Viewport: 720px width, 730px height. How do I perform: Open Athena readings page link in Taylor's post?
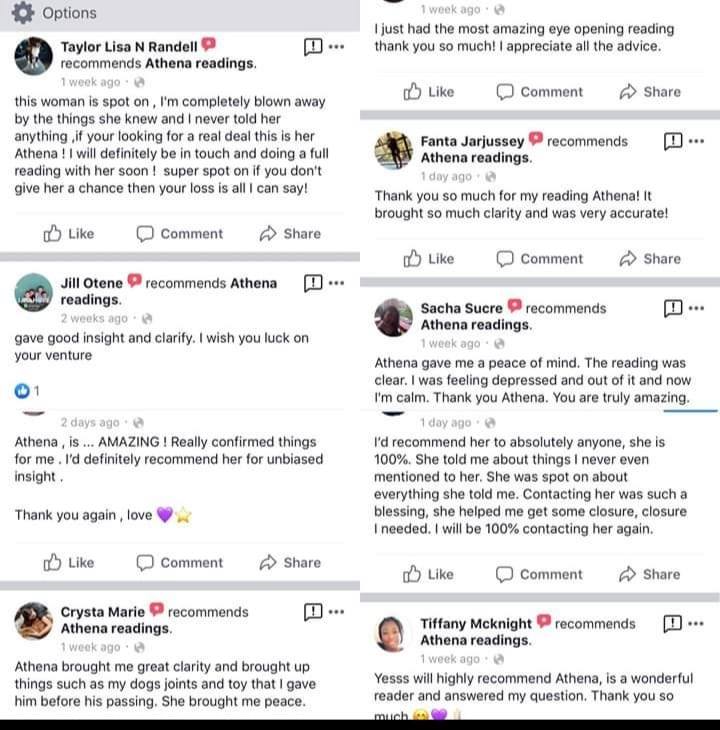pos(200,63)
